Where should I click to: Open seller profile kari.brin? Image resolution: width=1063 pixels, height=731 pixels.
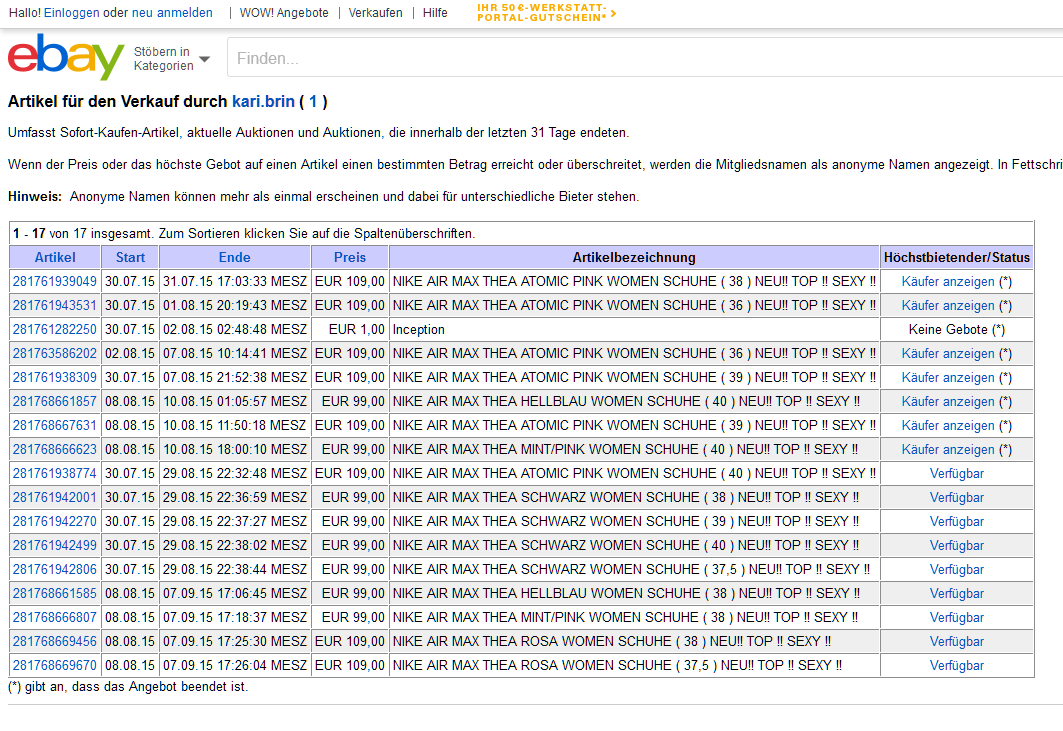tap(263, 101)
